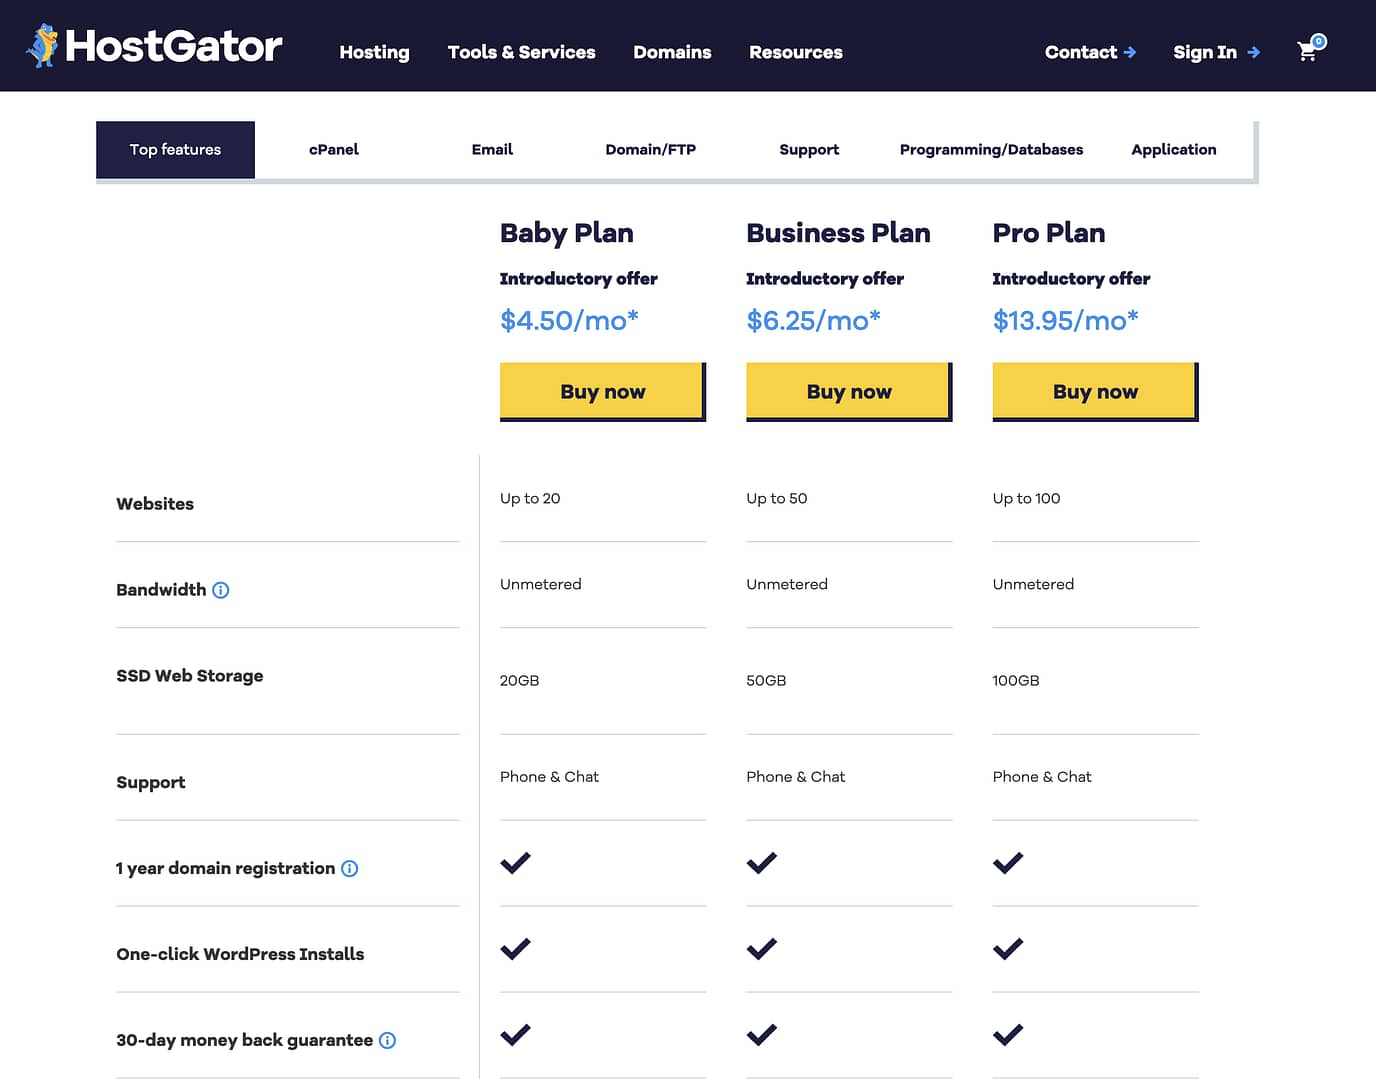
Task: Switch to the Email tab
Action: pyautogui.click(x=492, y=150)
